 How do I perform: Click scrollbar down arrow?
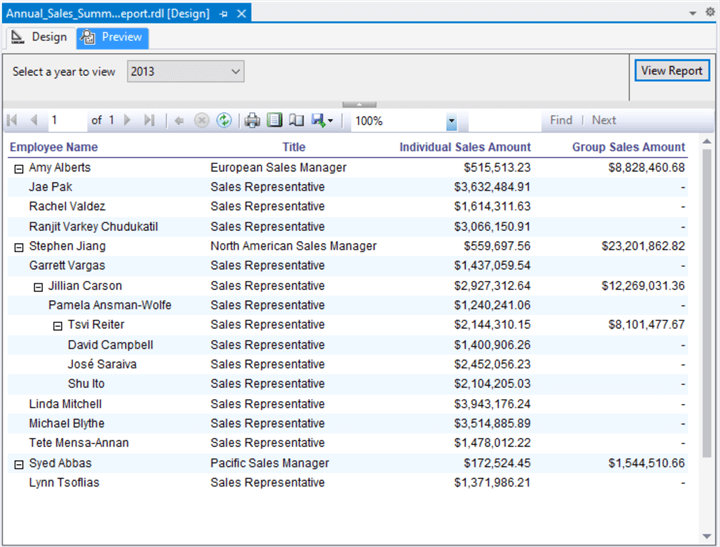(x=707, y=536)
